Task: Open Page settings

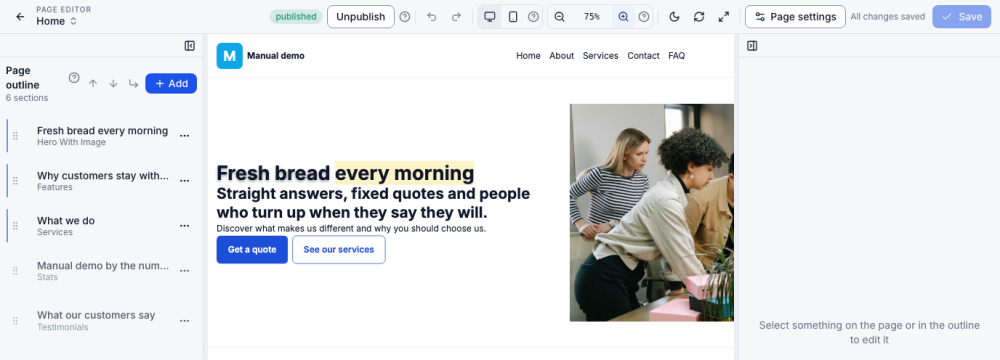Action: [795, 17]
